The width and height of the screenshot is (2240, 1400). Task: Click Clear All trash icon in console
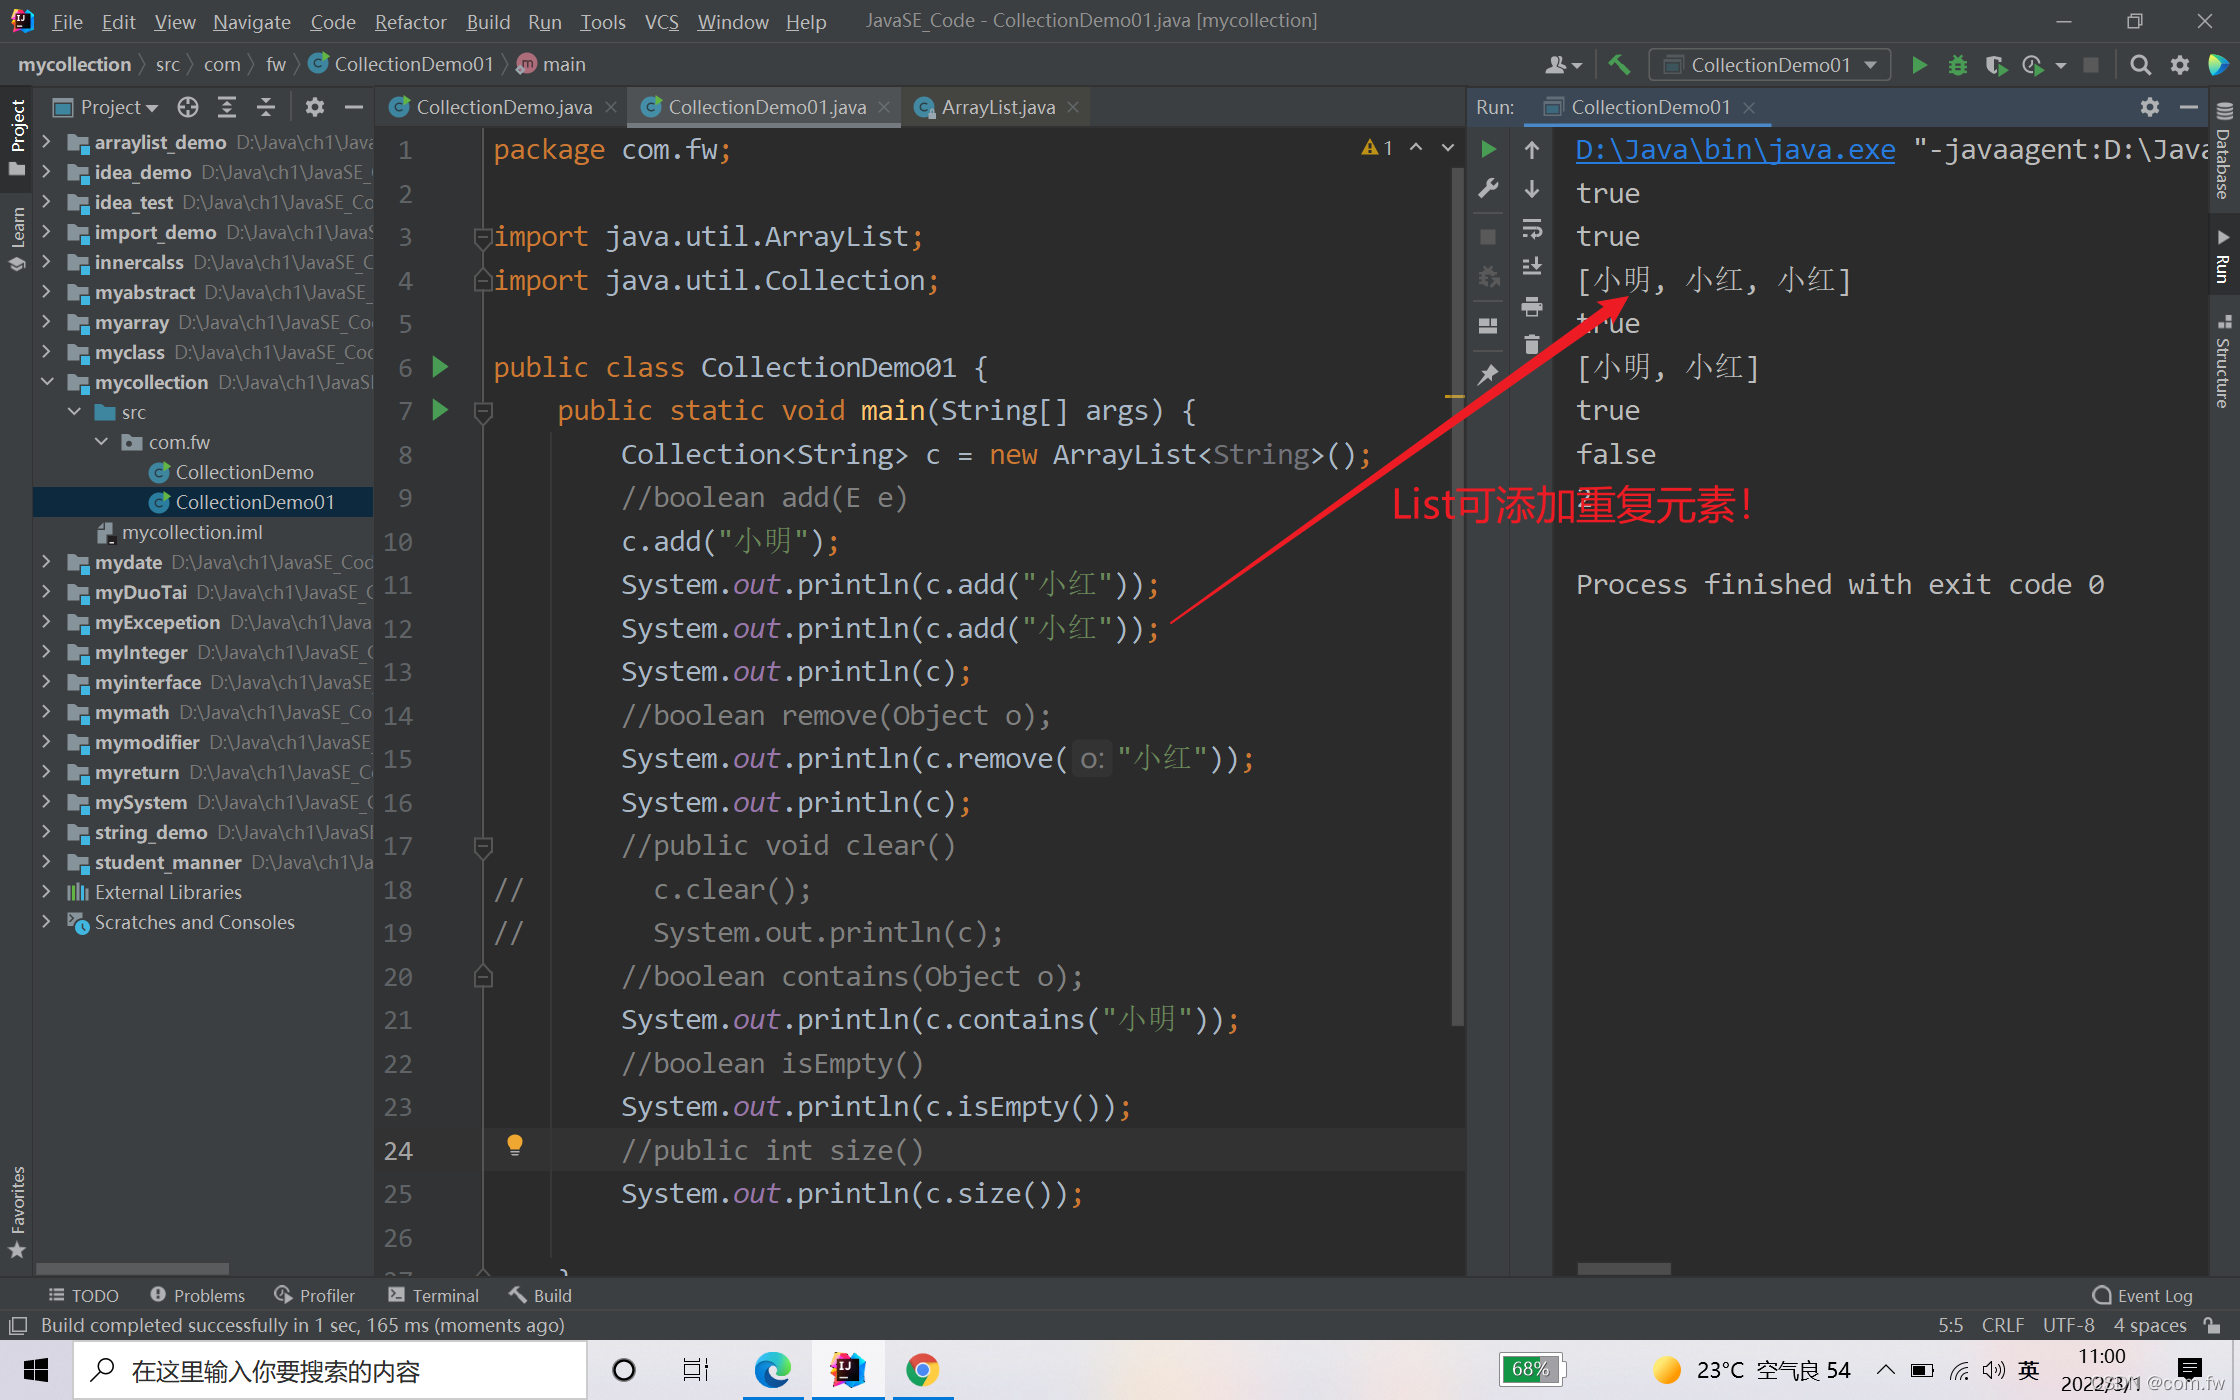[1531, 345]
